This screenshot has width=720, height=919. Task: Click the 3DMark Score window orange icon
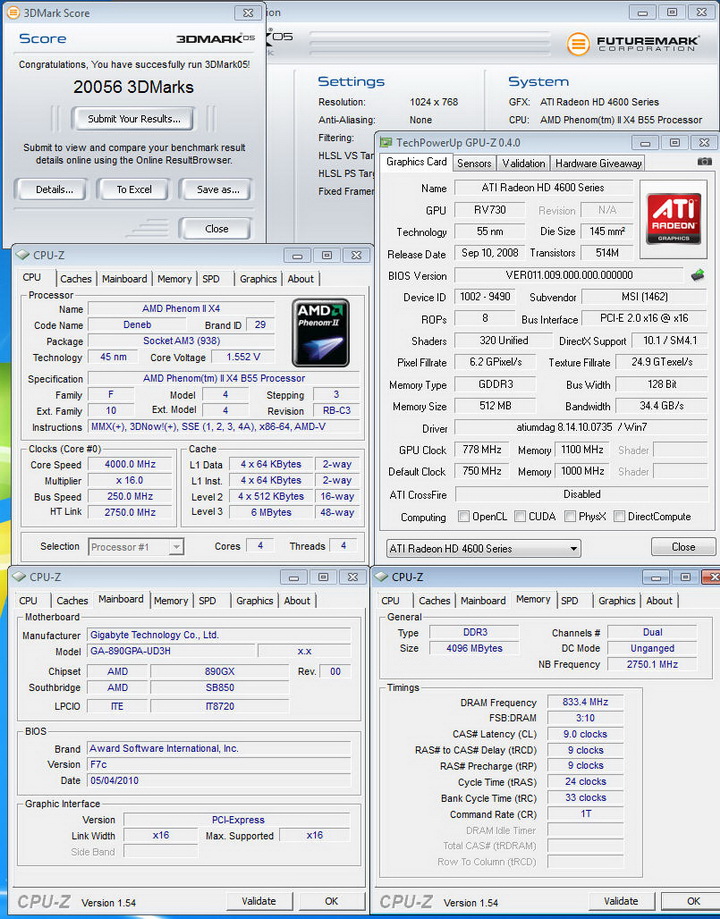click(x=13, y=12)
